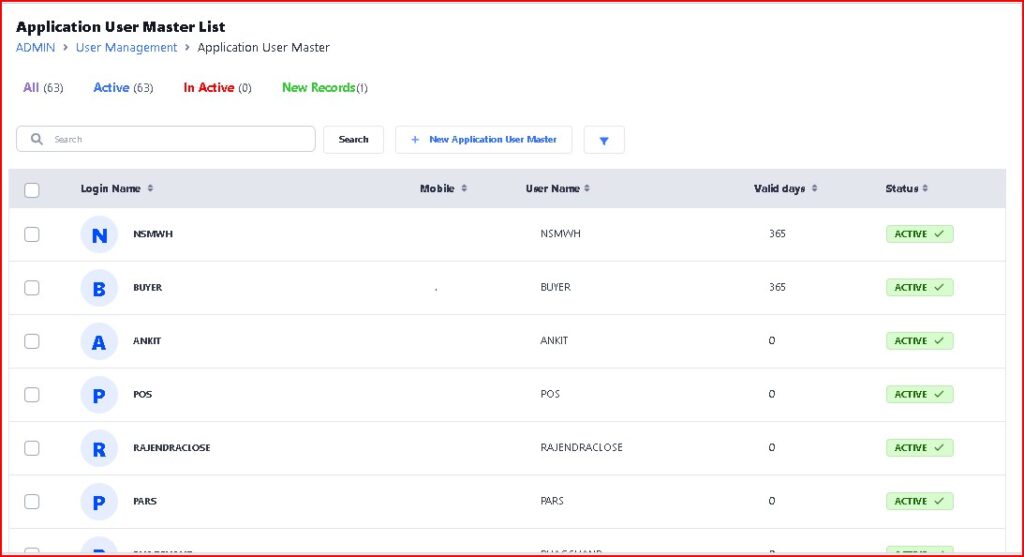Image resolution: width=1024 pixels, height=557 pixels.
Task: Select the ANKIT row checkbox
Action: coord(32,341)
